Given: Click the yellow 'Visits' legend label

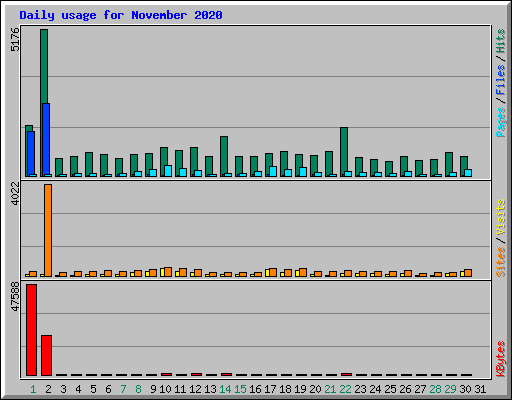Looking at the screenshot, I should click(500, 217).
